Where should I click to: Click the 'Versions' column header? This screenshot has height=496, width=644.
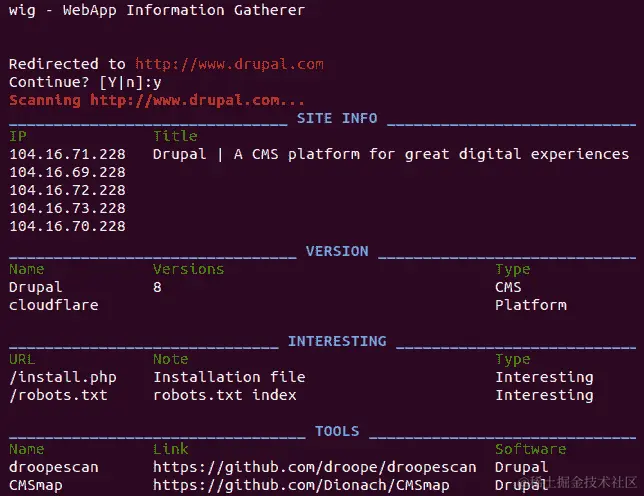click(x=189, y=269)
